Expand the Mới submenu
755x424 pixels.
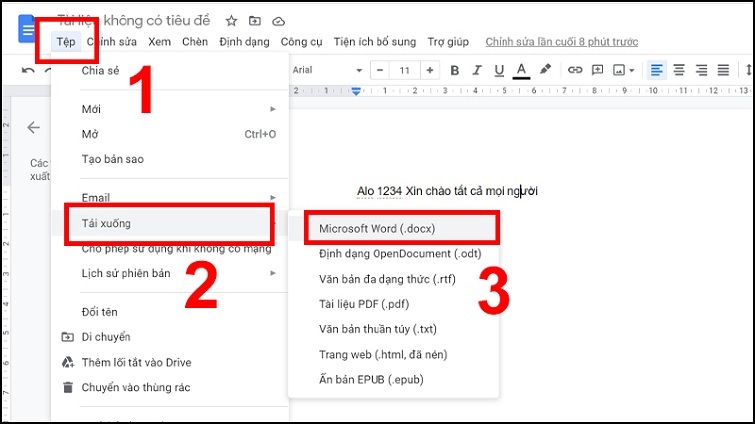pos(169,109)
